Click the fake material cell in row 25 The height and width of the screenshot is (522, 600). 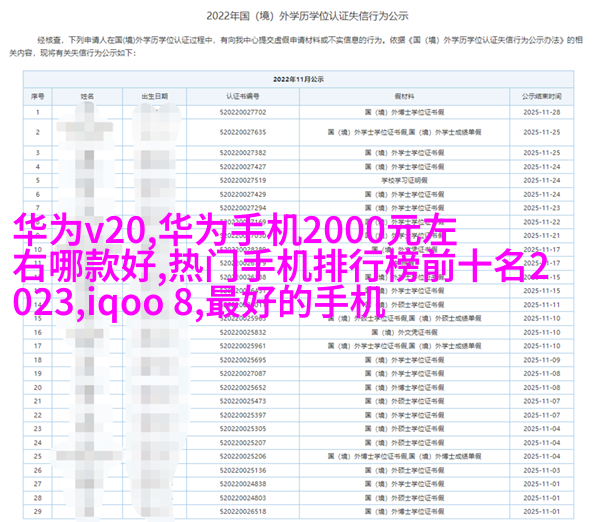tap(404, 456)
